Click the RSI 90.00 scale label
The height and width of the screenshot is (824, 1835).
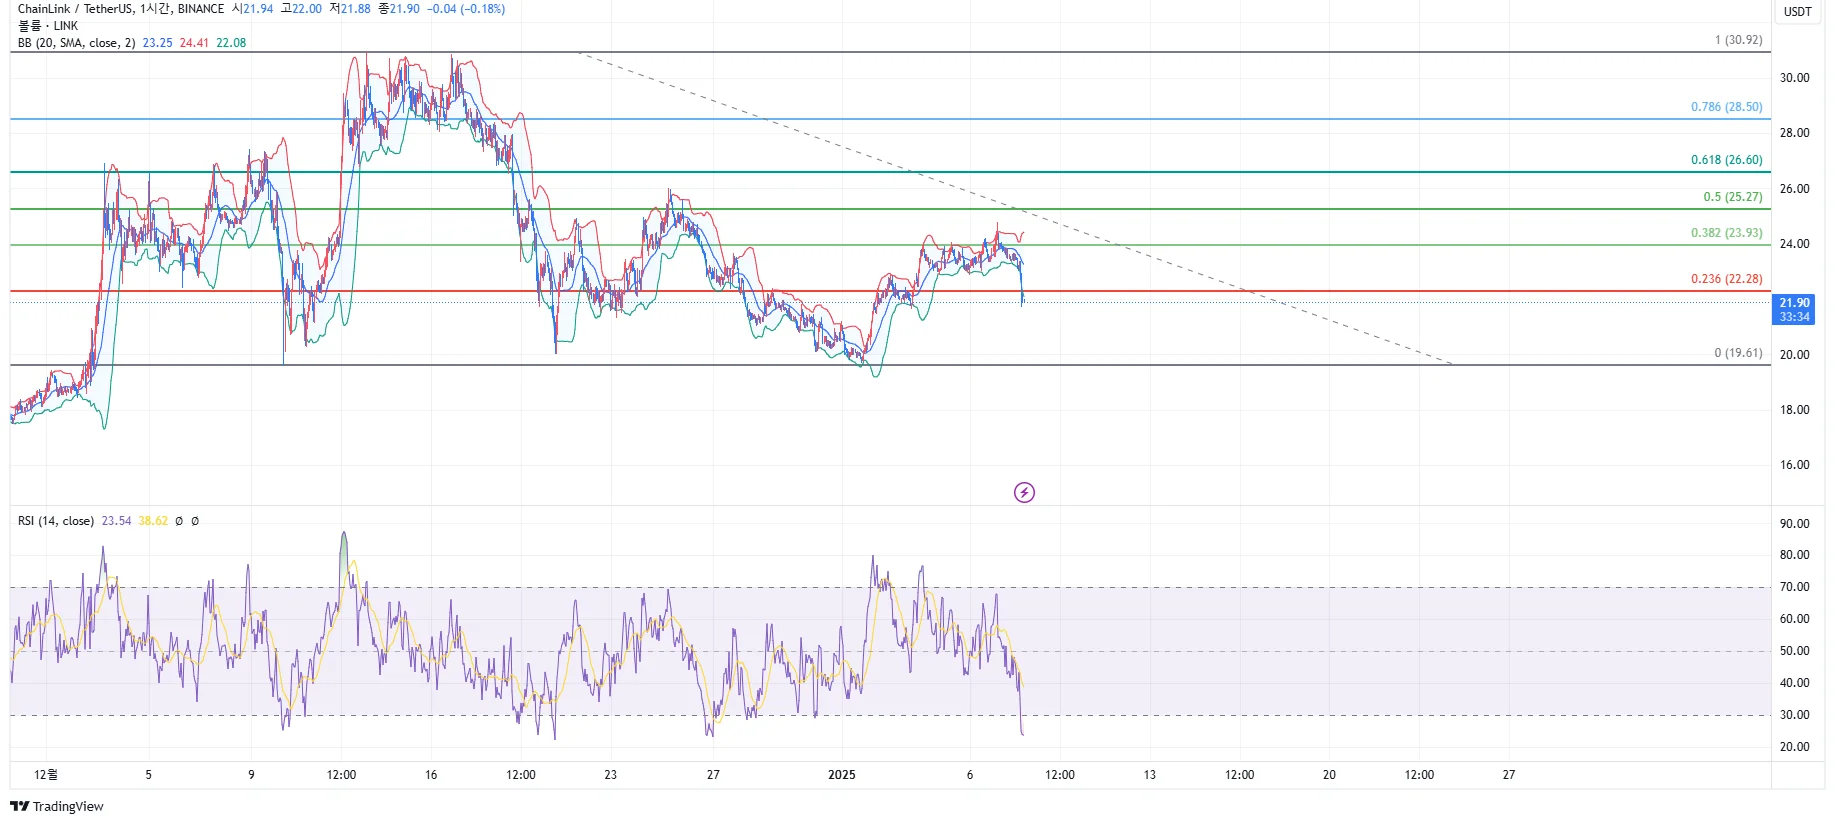click(x=1794, y=524)
